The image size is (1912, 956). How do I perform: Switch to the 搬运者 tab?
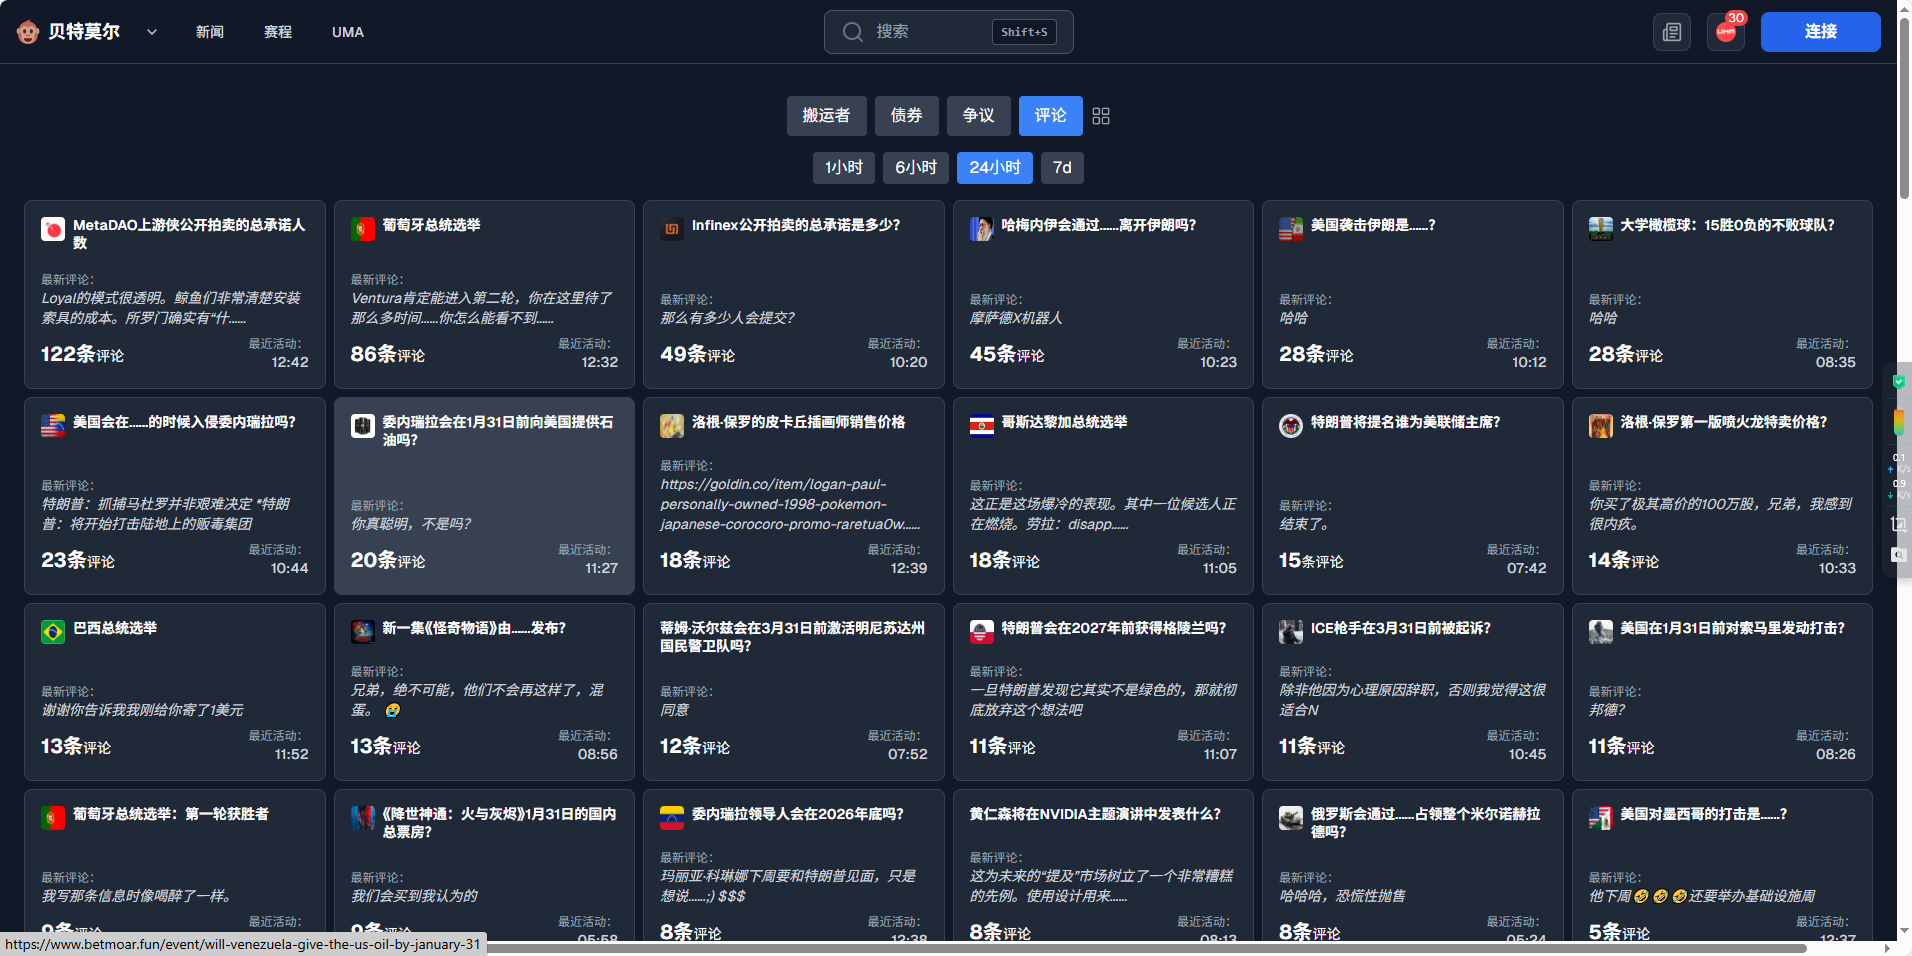click(825, 116)
